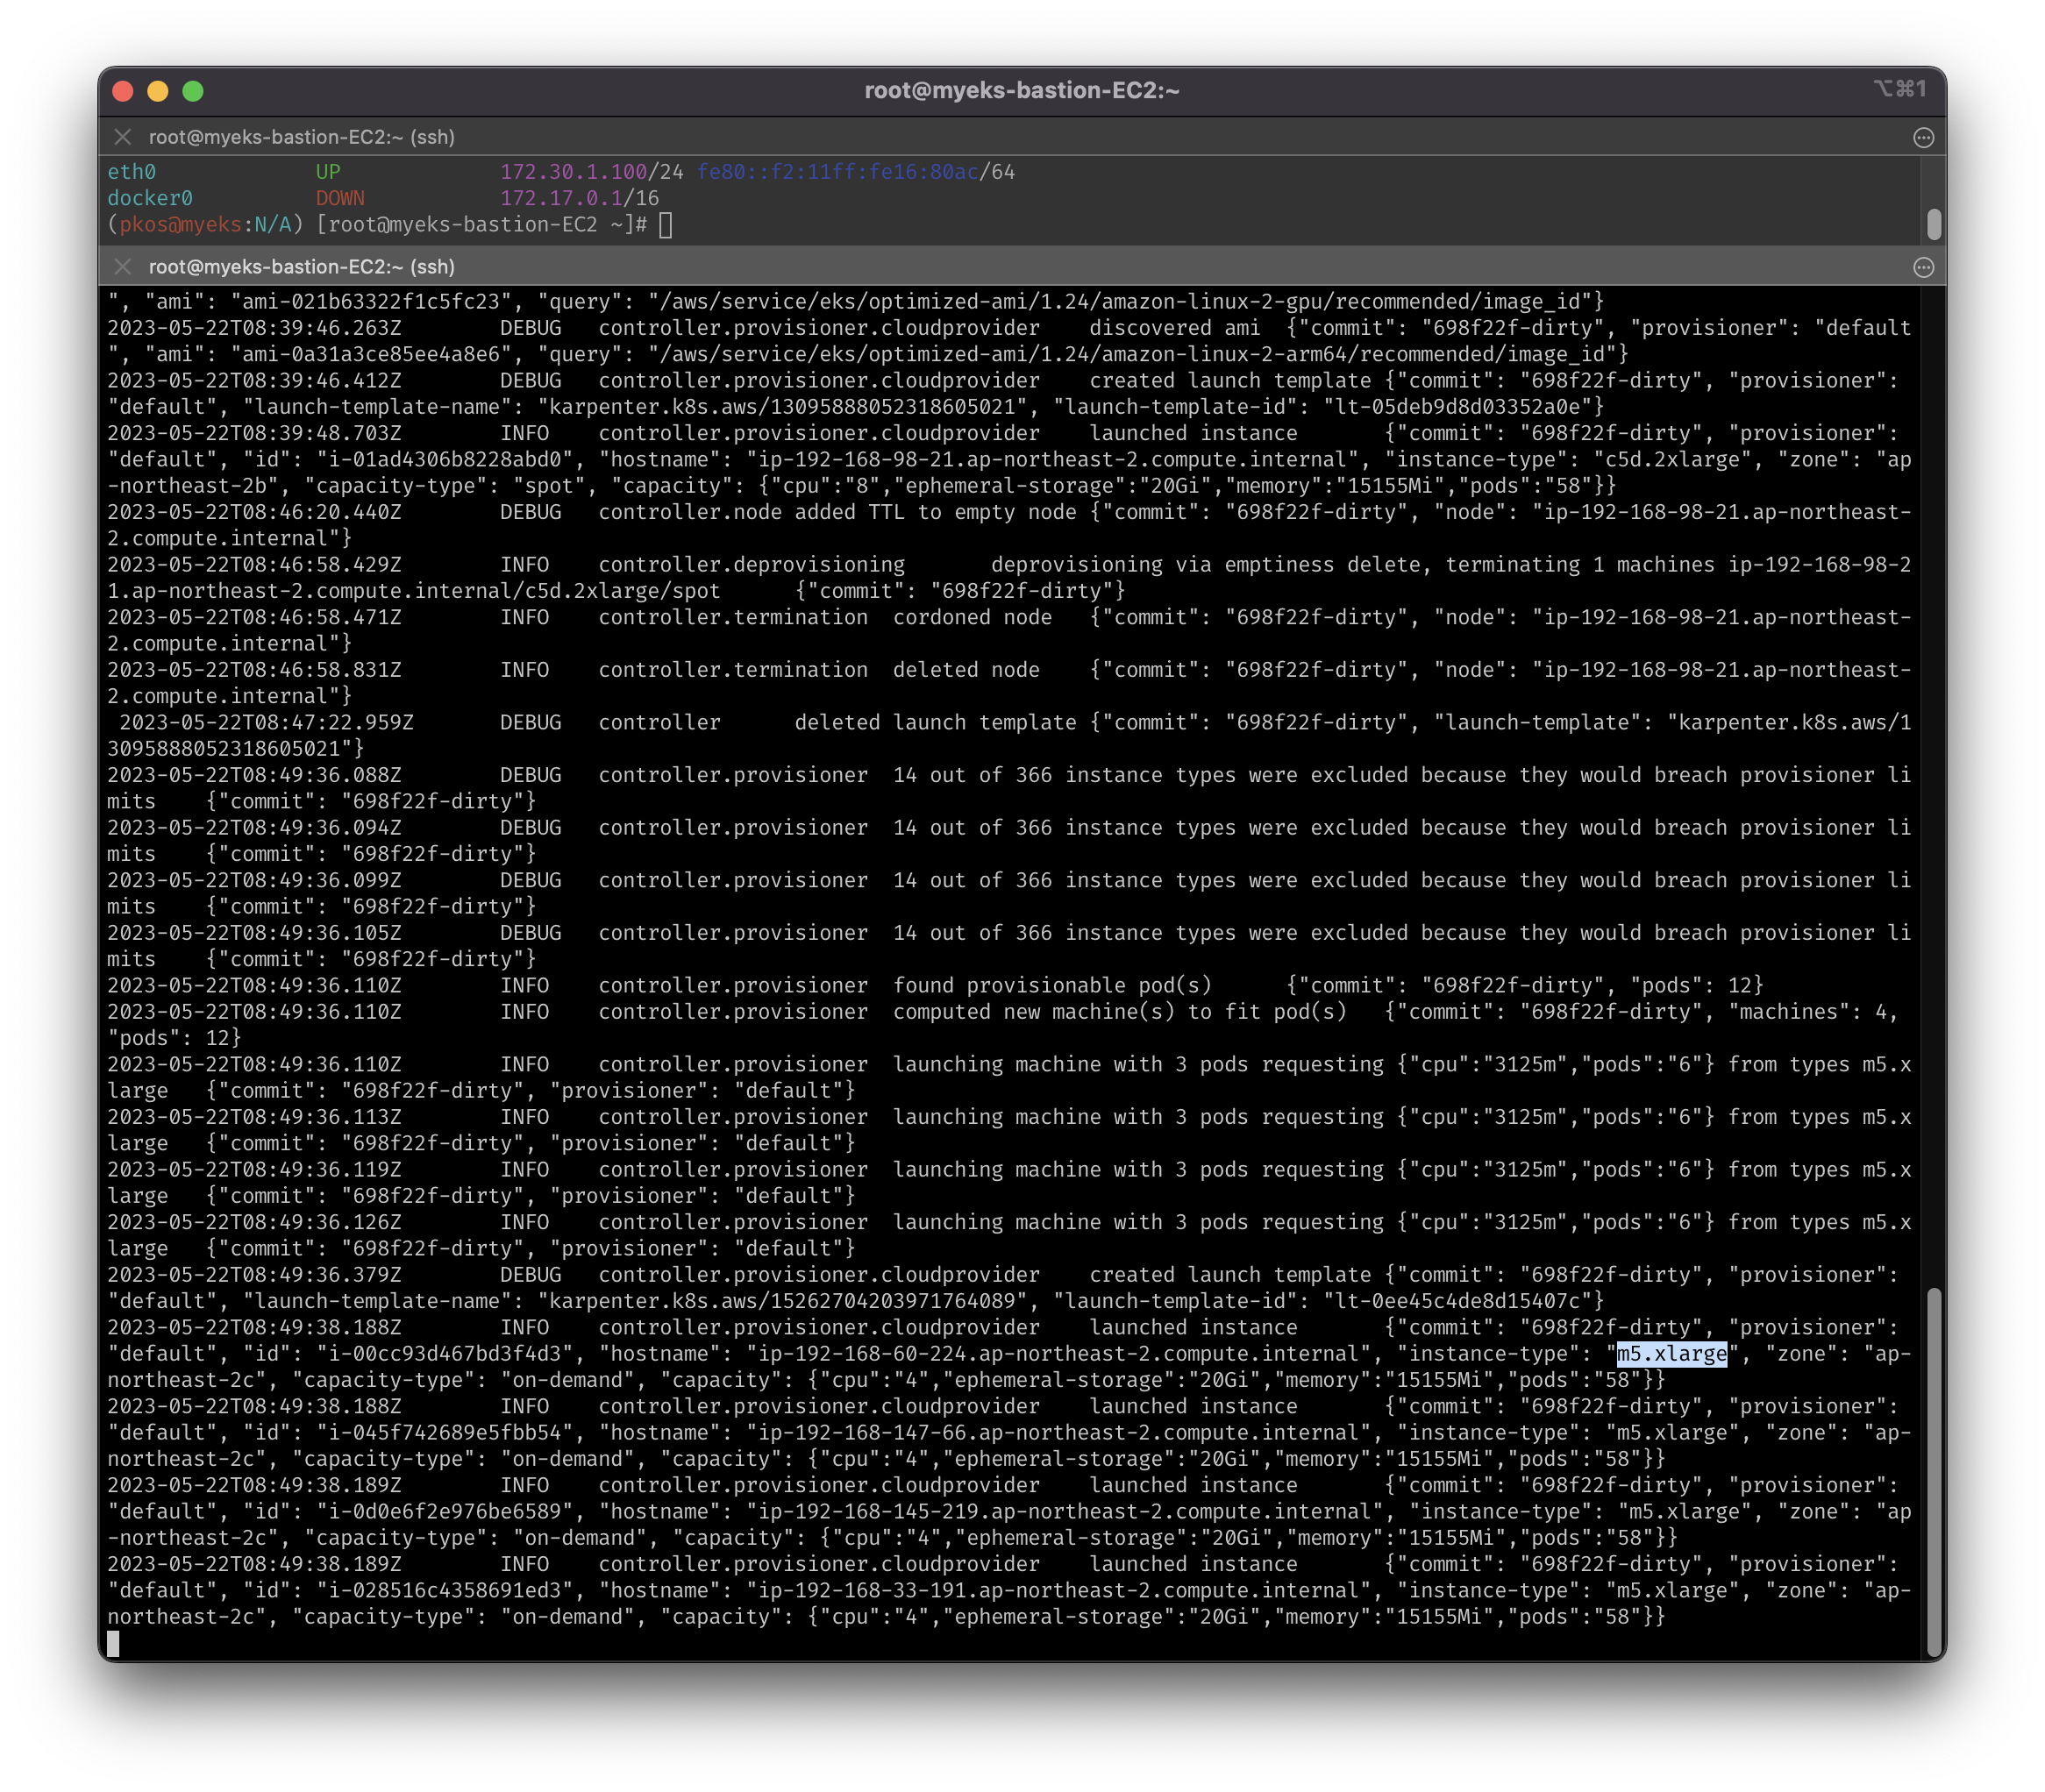Click pkos@myeks in the prompt

click(x=181, y=224)
